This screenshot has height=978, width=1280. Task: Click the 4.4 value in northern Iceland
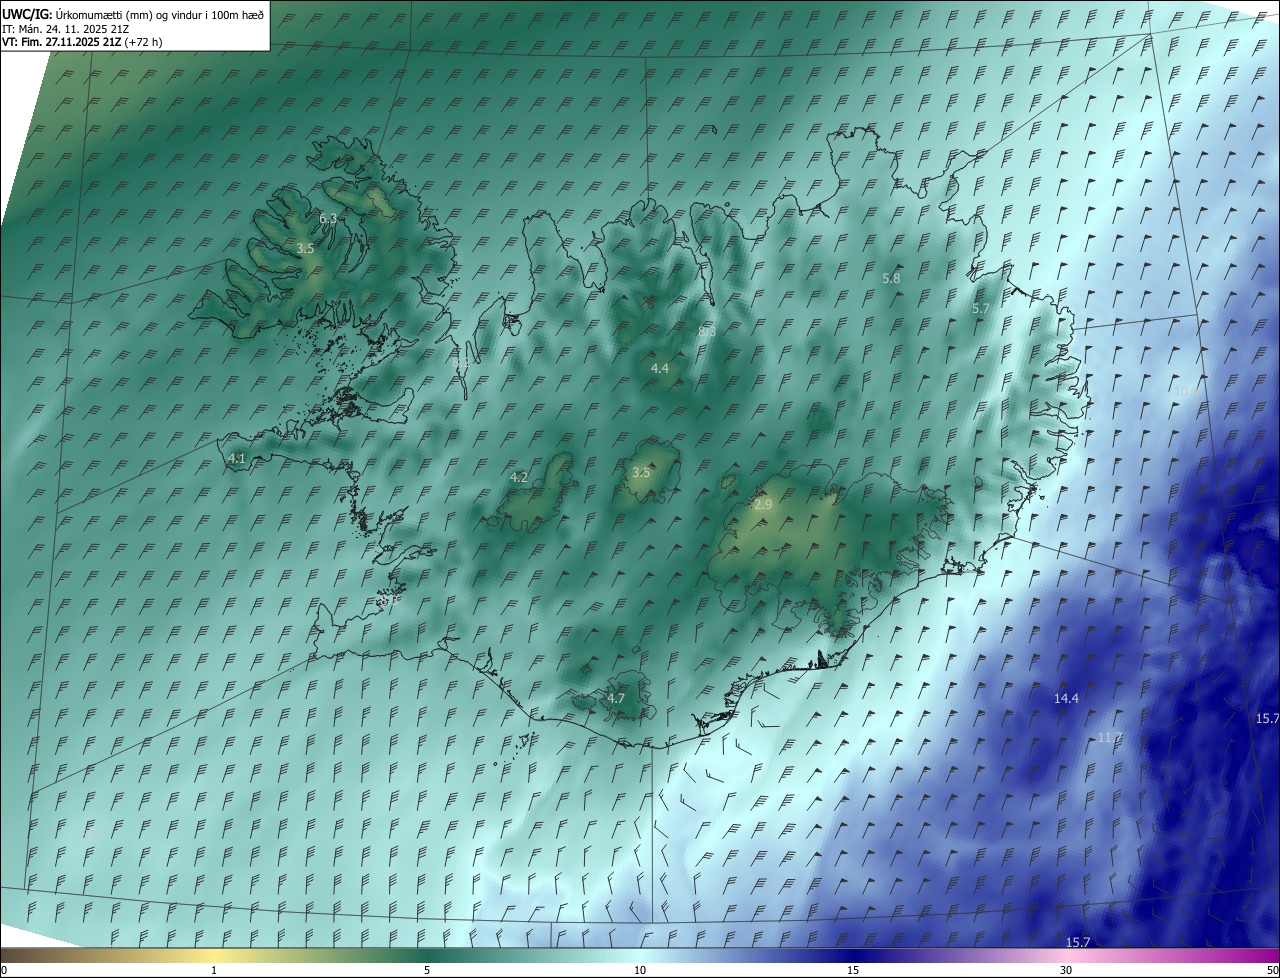point(660,368)
